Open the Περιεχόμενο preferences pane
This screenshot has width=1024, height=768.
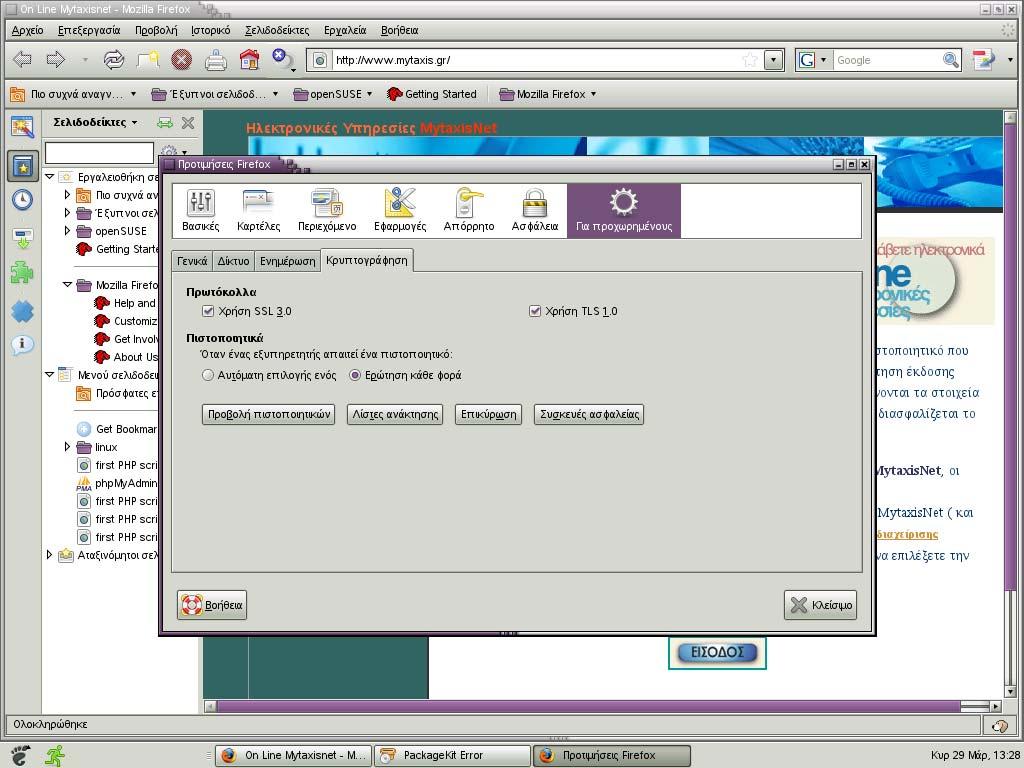click(327, 210)
